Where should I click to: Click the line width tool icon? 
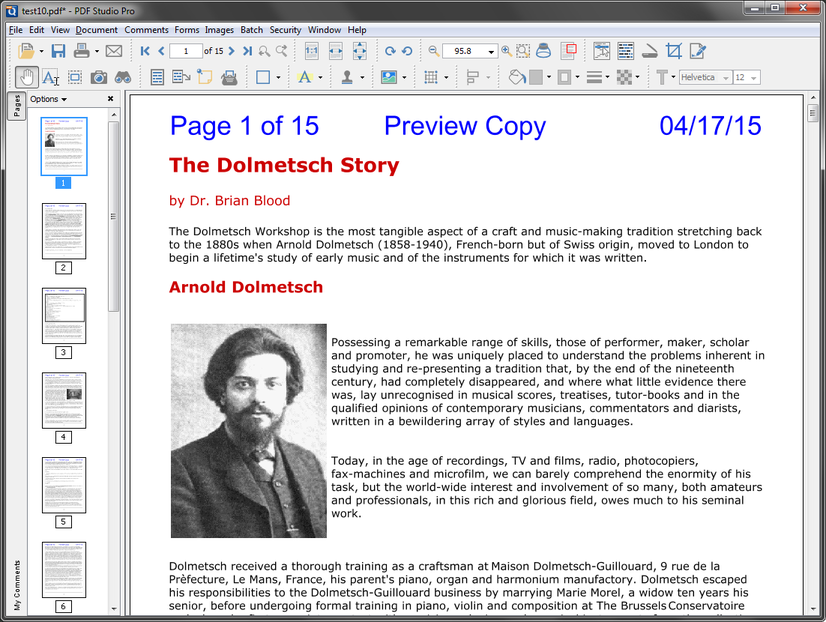[594, 77]
